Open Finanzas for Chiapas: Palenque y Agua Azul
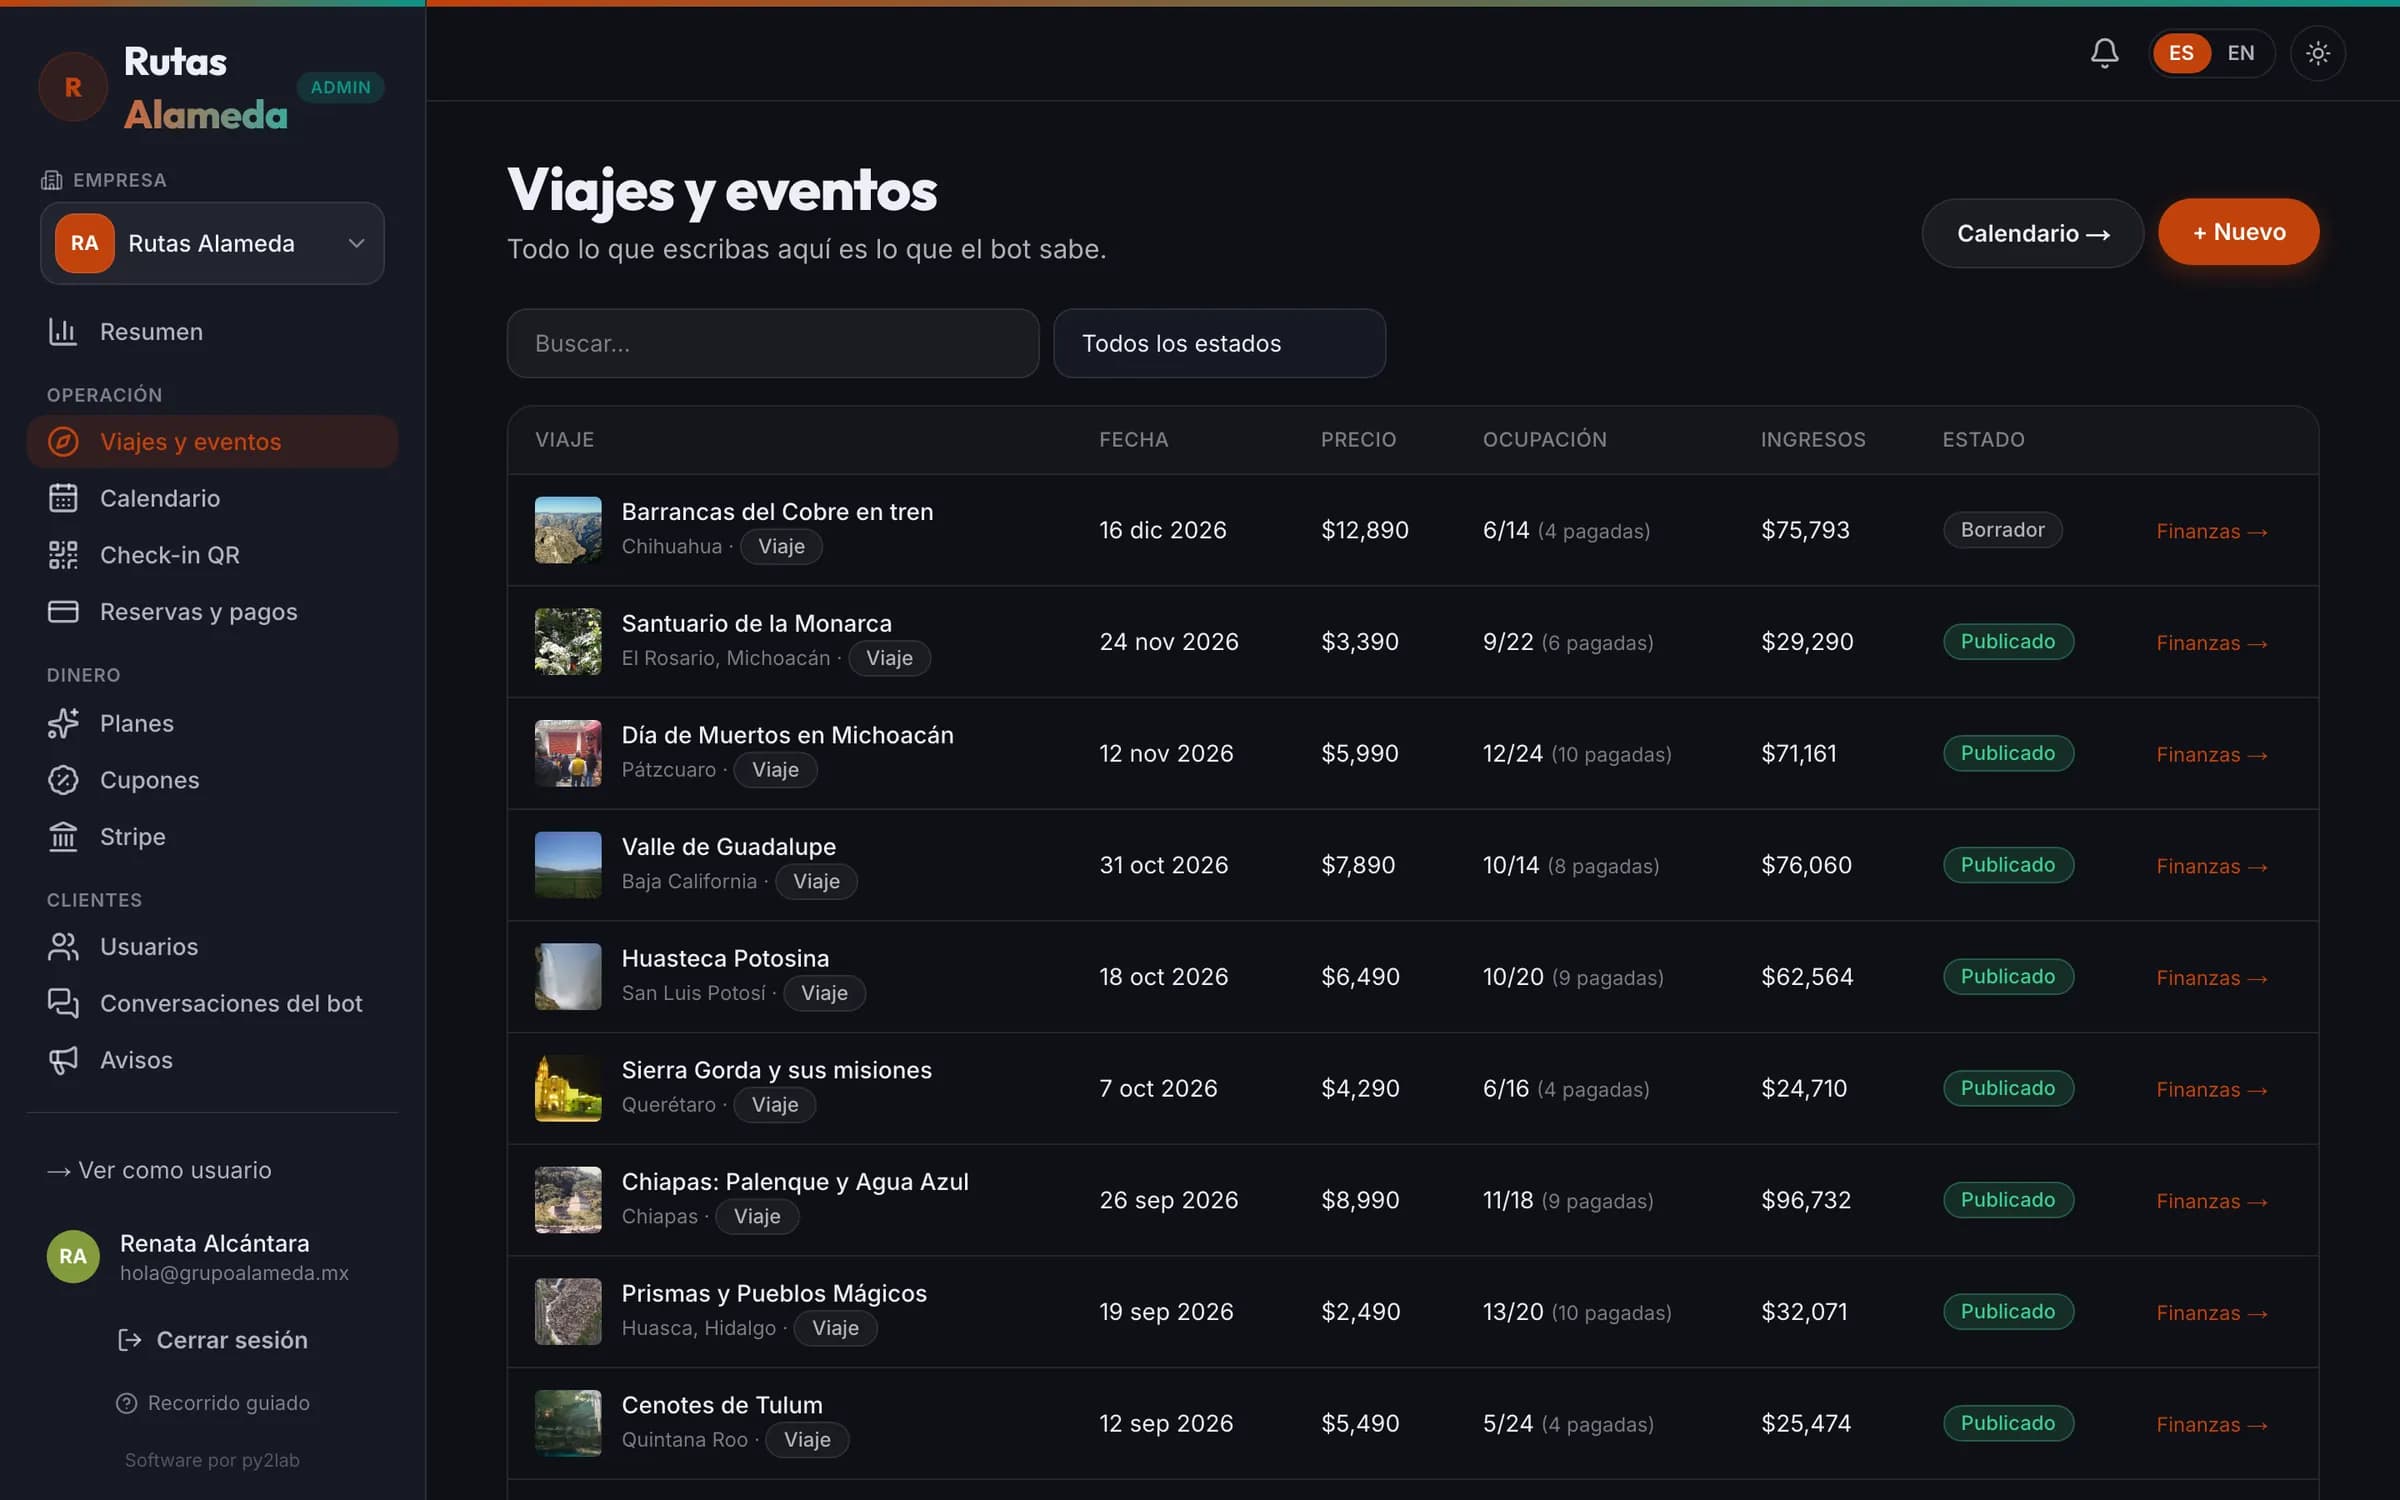Viewport: 2400px width, 1500px height. (x=2211, y=1201)
